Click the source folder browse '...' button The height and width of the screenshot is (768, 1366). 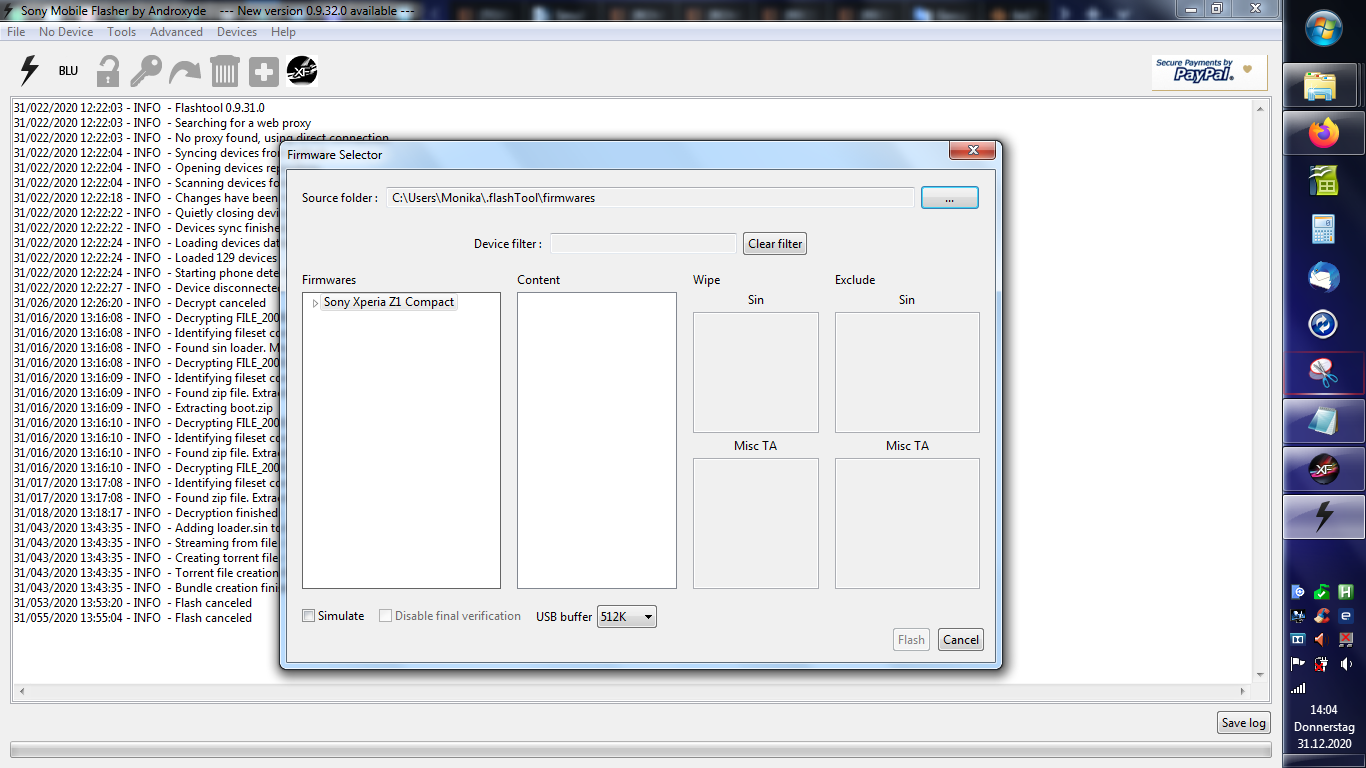click(x=949, y=198)
